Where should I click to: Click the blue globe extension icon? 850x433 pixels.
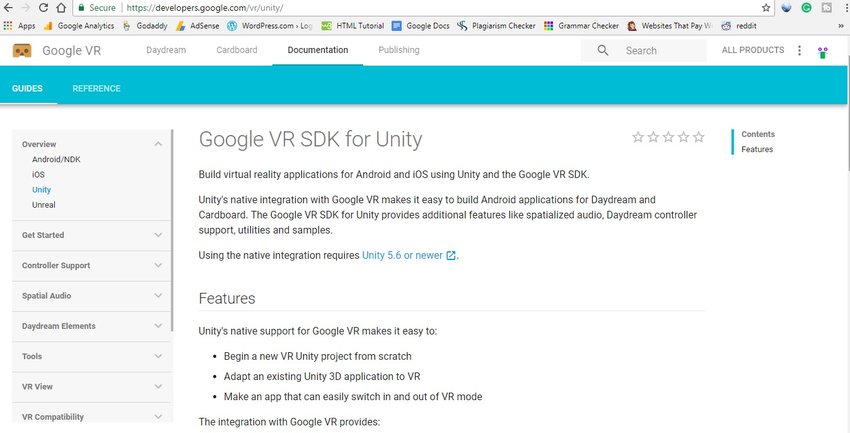click(x=787, y=8)
